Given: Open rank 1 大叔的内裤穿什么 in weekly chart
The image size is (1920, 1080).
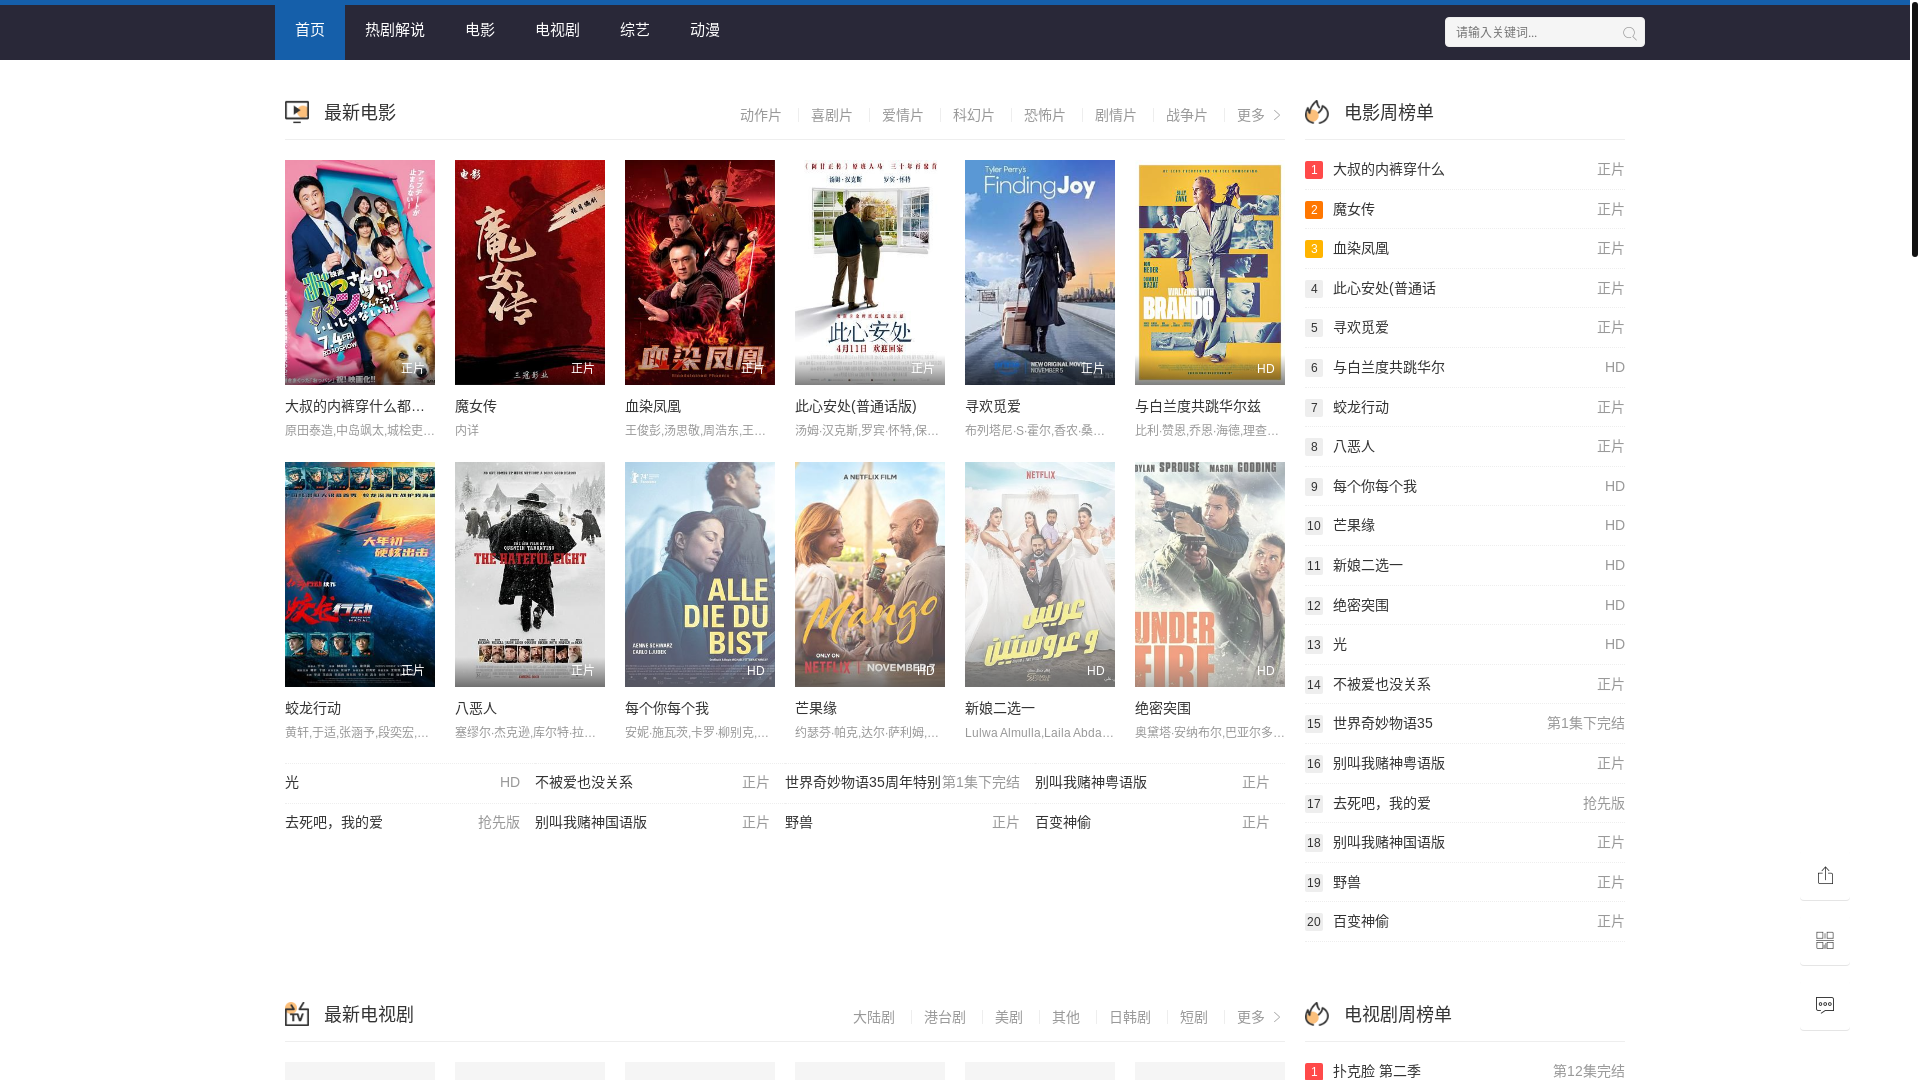Looking at the screenshot, I should (x=1464, y=170).
